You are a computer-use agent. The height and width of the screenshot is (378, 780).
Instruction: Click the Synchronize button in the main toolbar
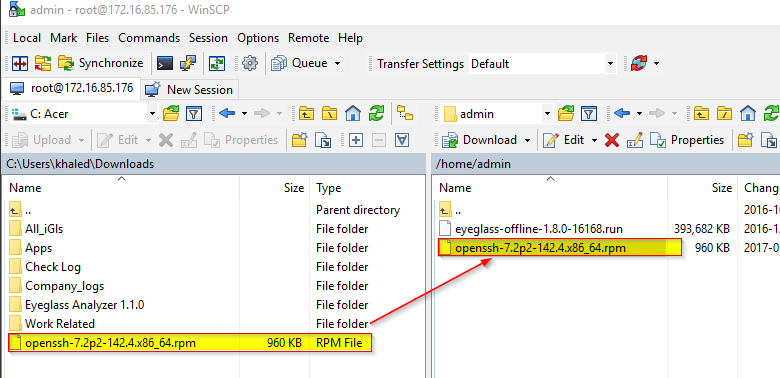click(x=100, y=63)
